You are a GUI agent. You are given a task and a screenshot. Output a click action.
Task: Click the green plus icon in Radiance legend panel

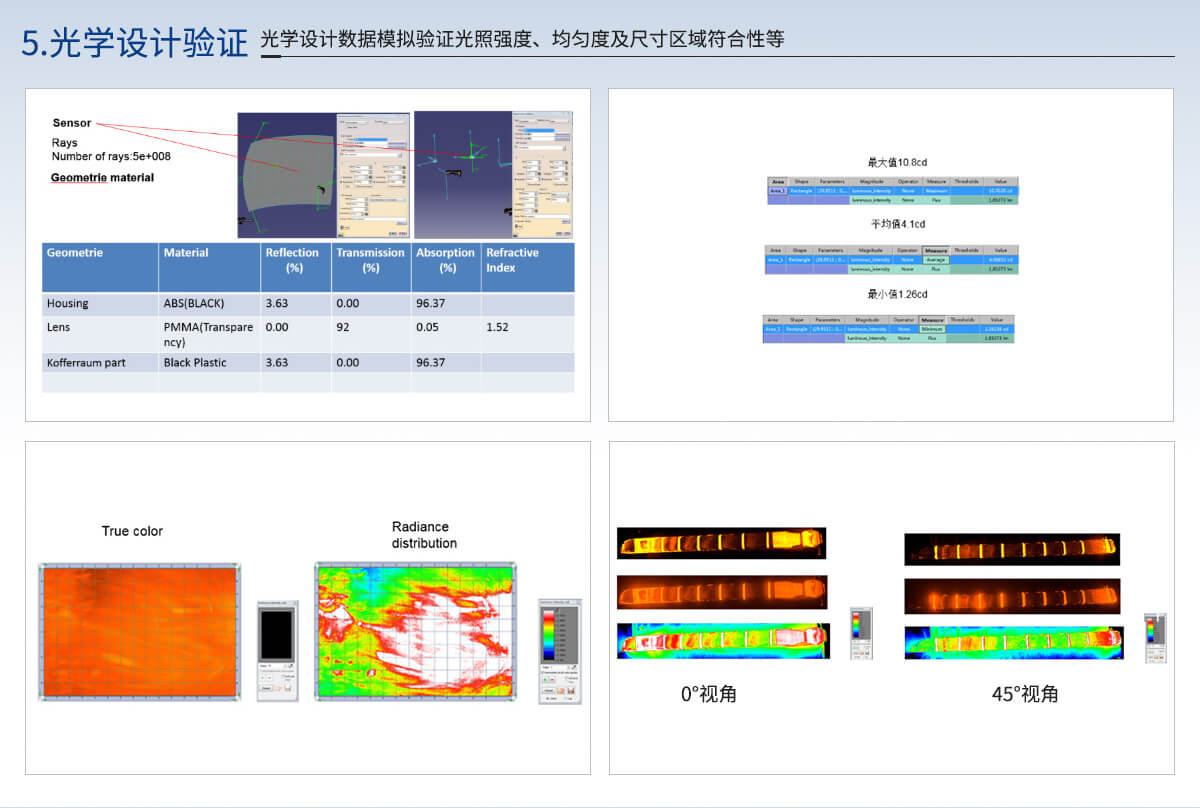[545, 678]
